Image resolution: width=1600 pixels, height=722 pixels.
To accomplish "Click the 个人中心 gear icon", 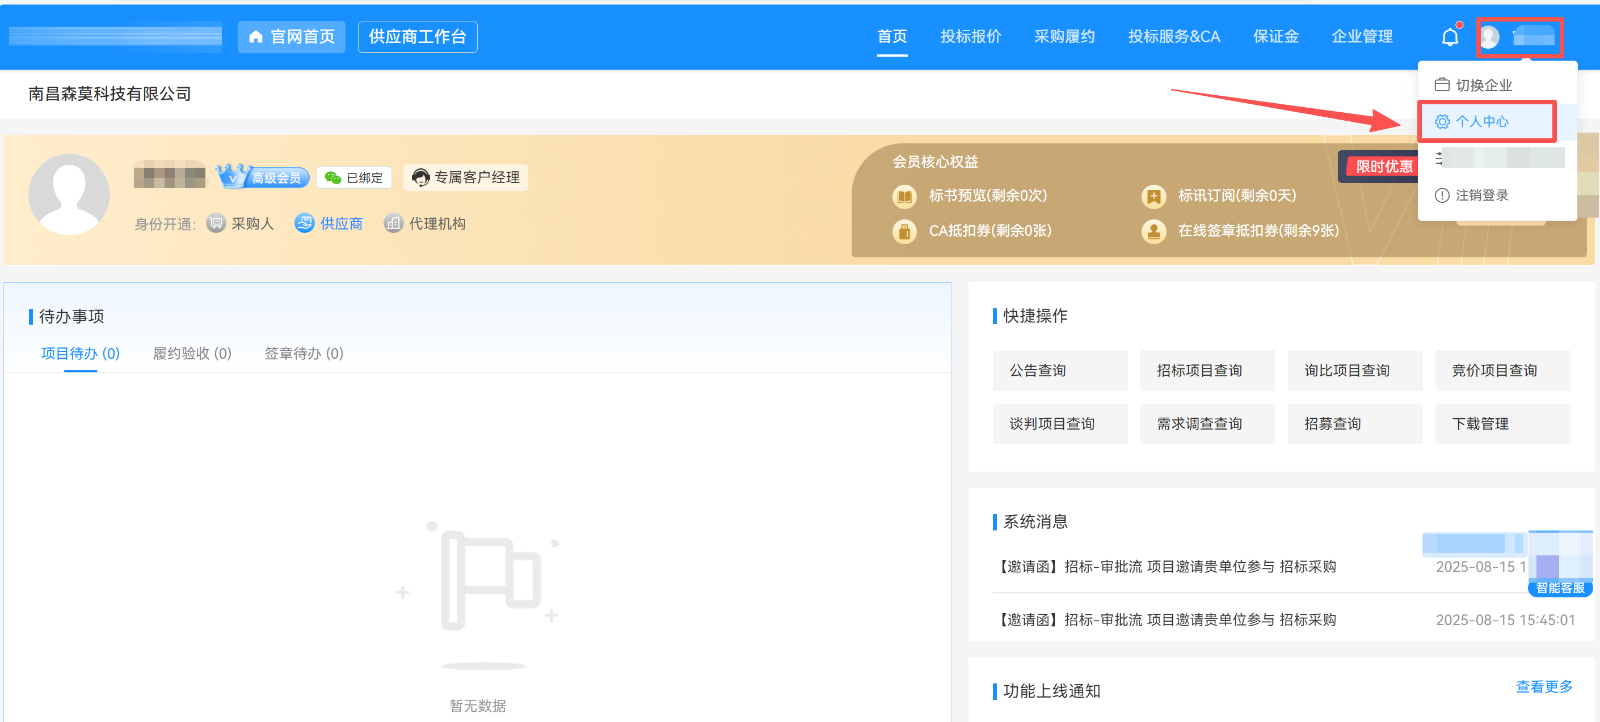I will 1442,121.
